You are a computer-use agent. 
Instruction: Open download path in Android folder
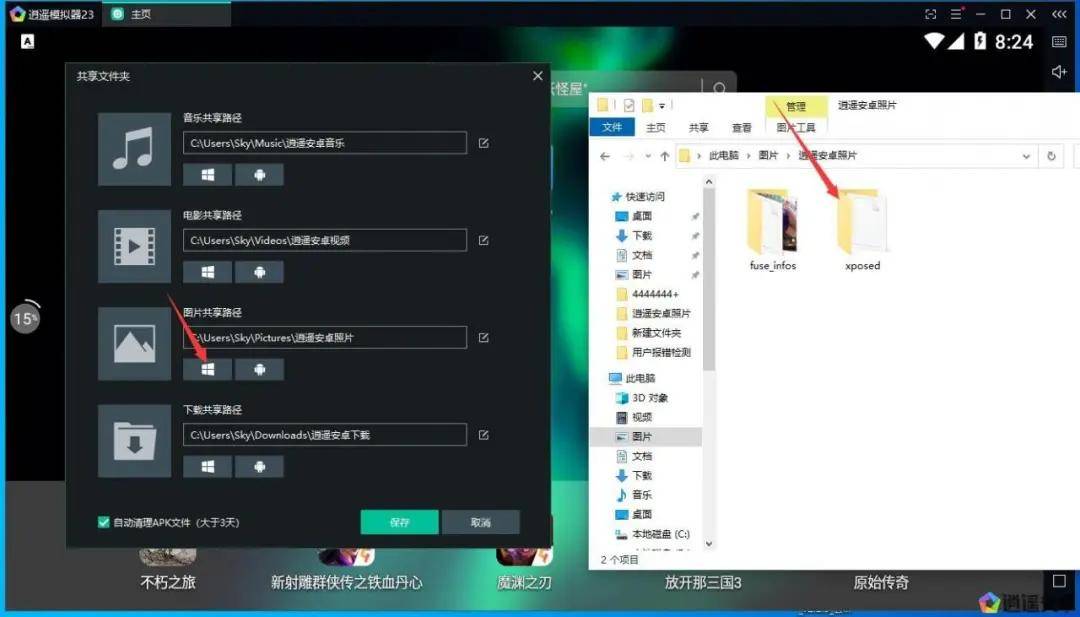[259, 466]
